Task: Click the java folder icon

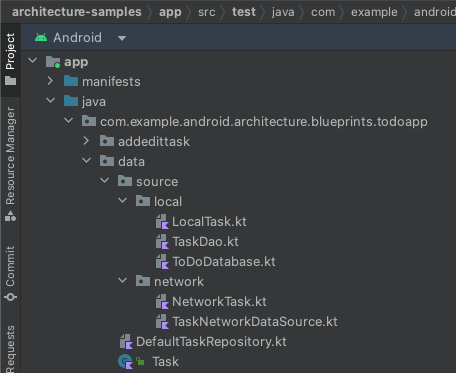Action: (x=71, y=101)
